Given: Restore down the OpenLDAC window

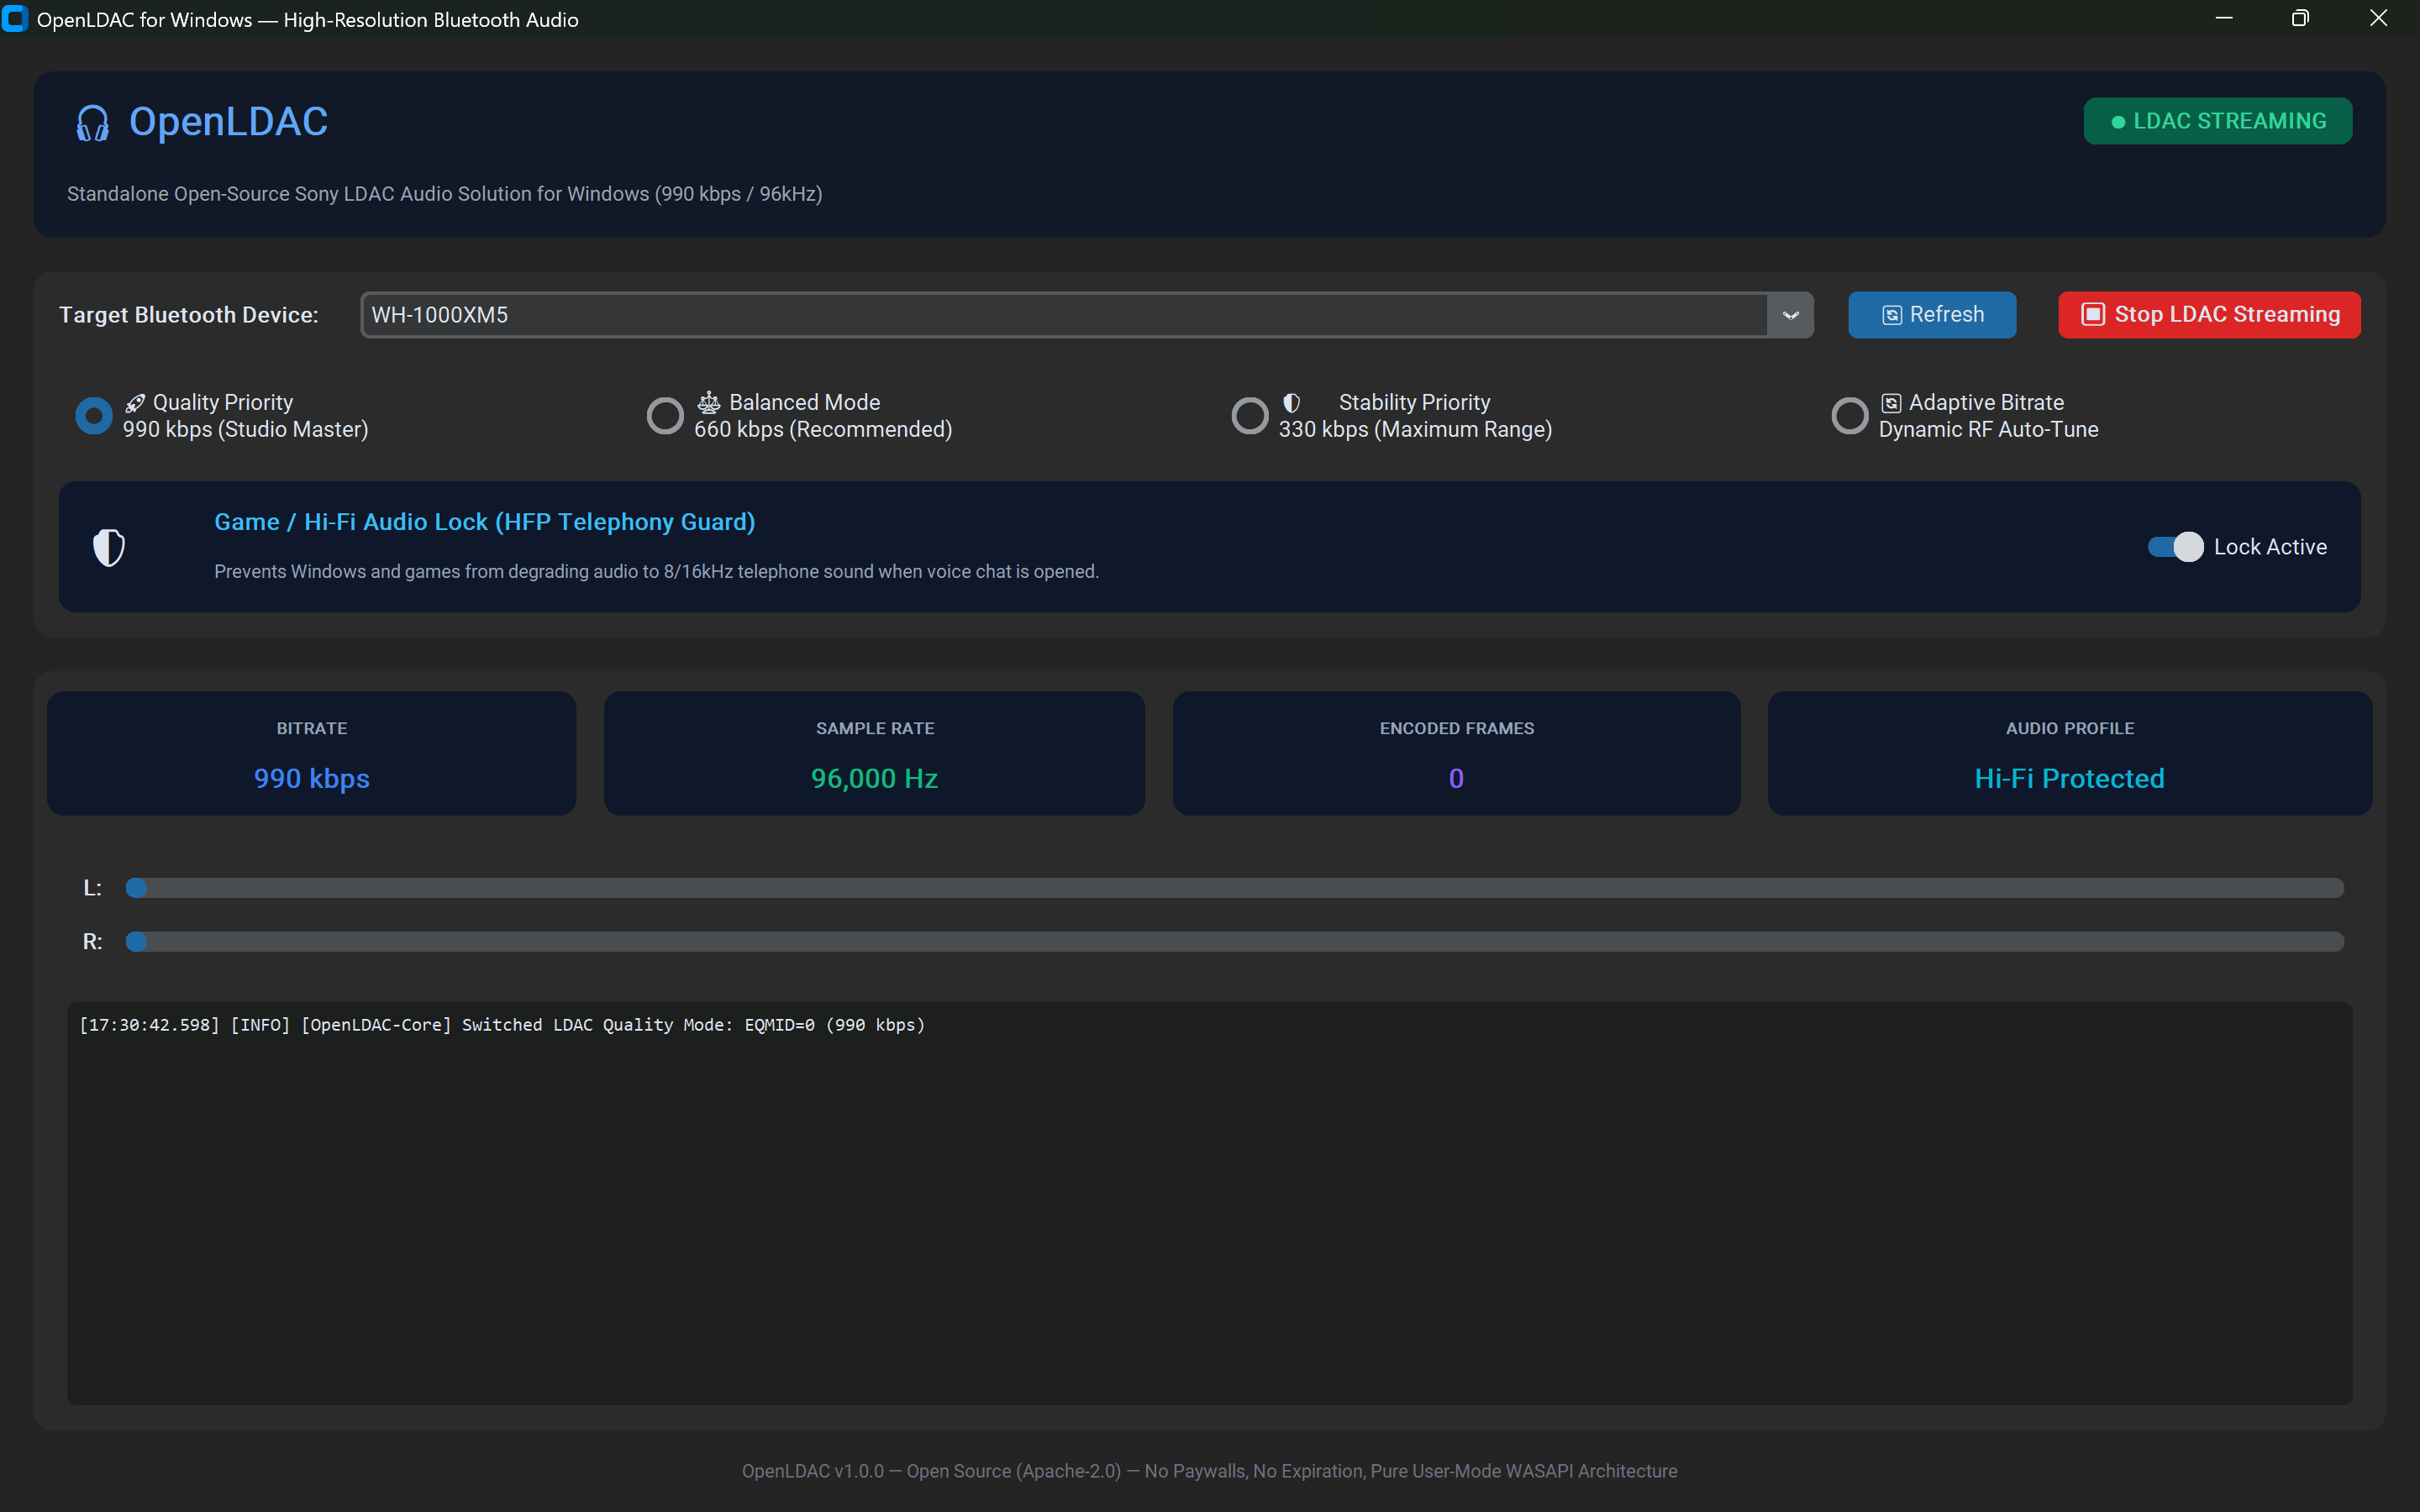Looking at the screenshot, I should pyautogui.click(x=2300, y=19).
